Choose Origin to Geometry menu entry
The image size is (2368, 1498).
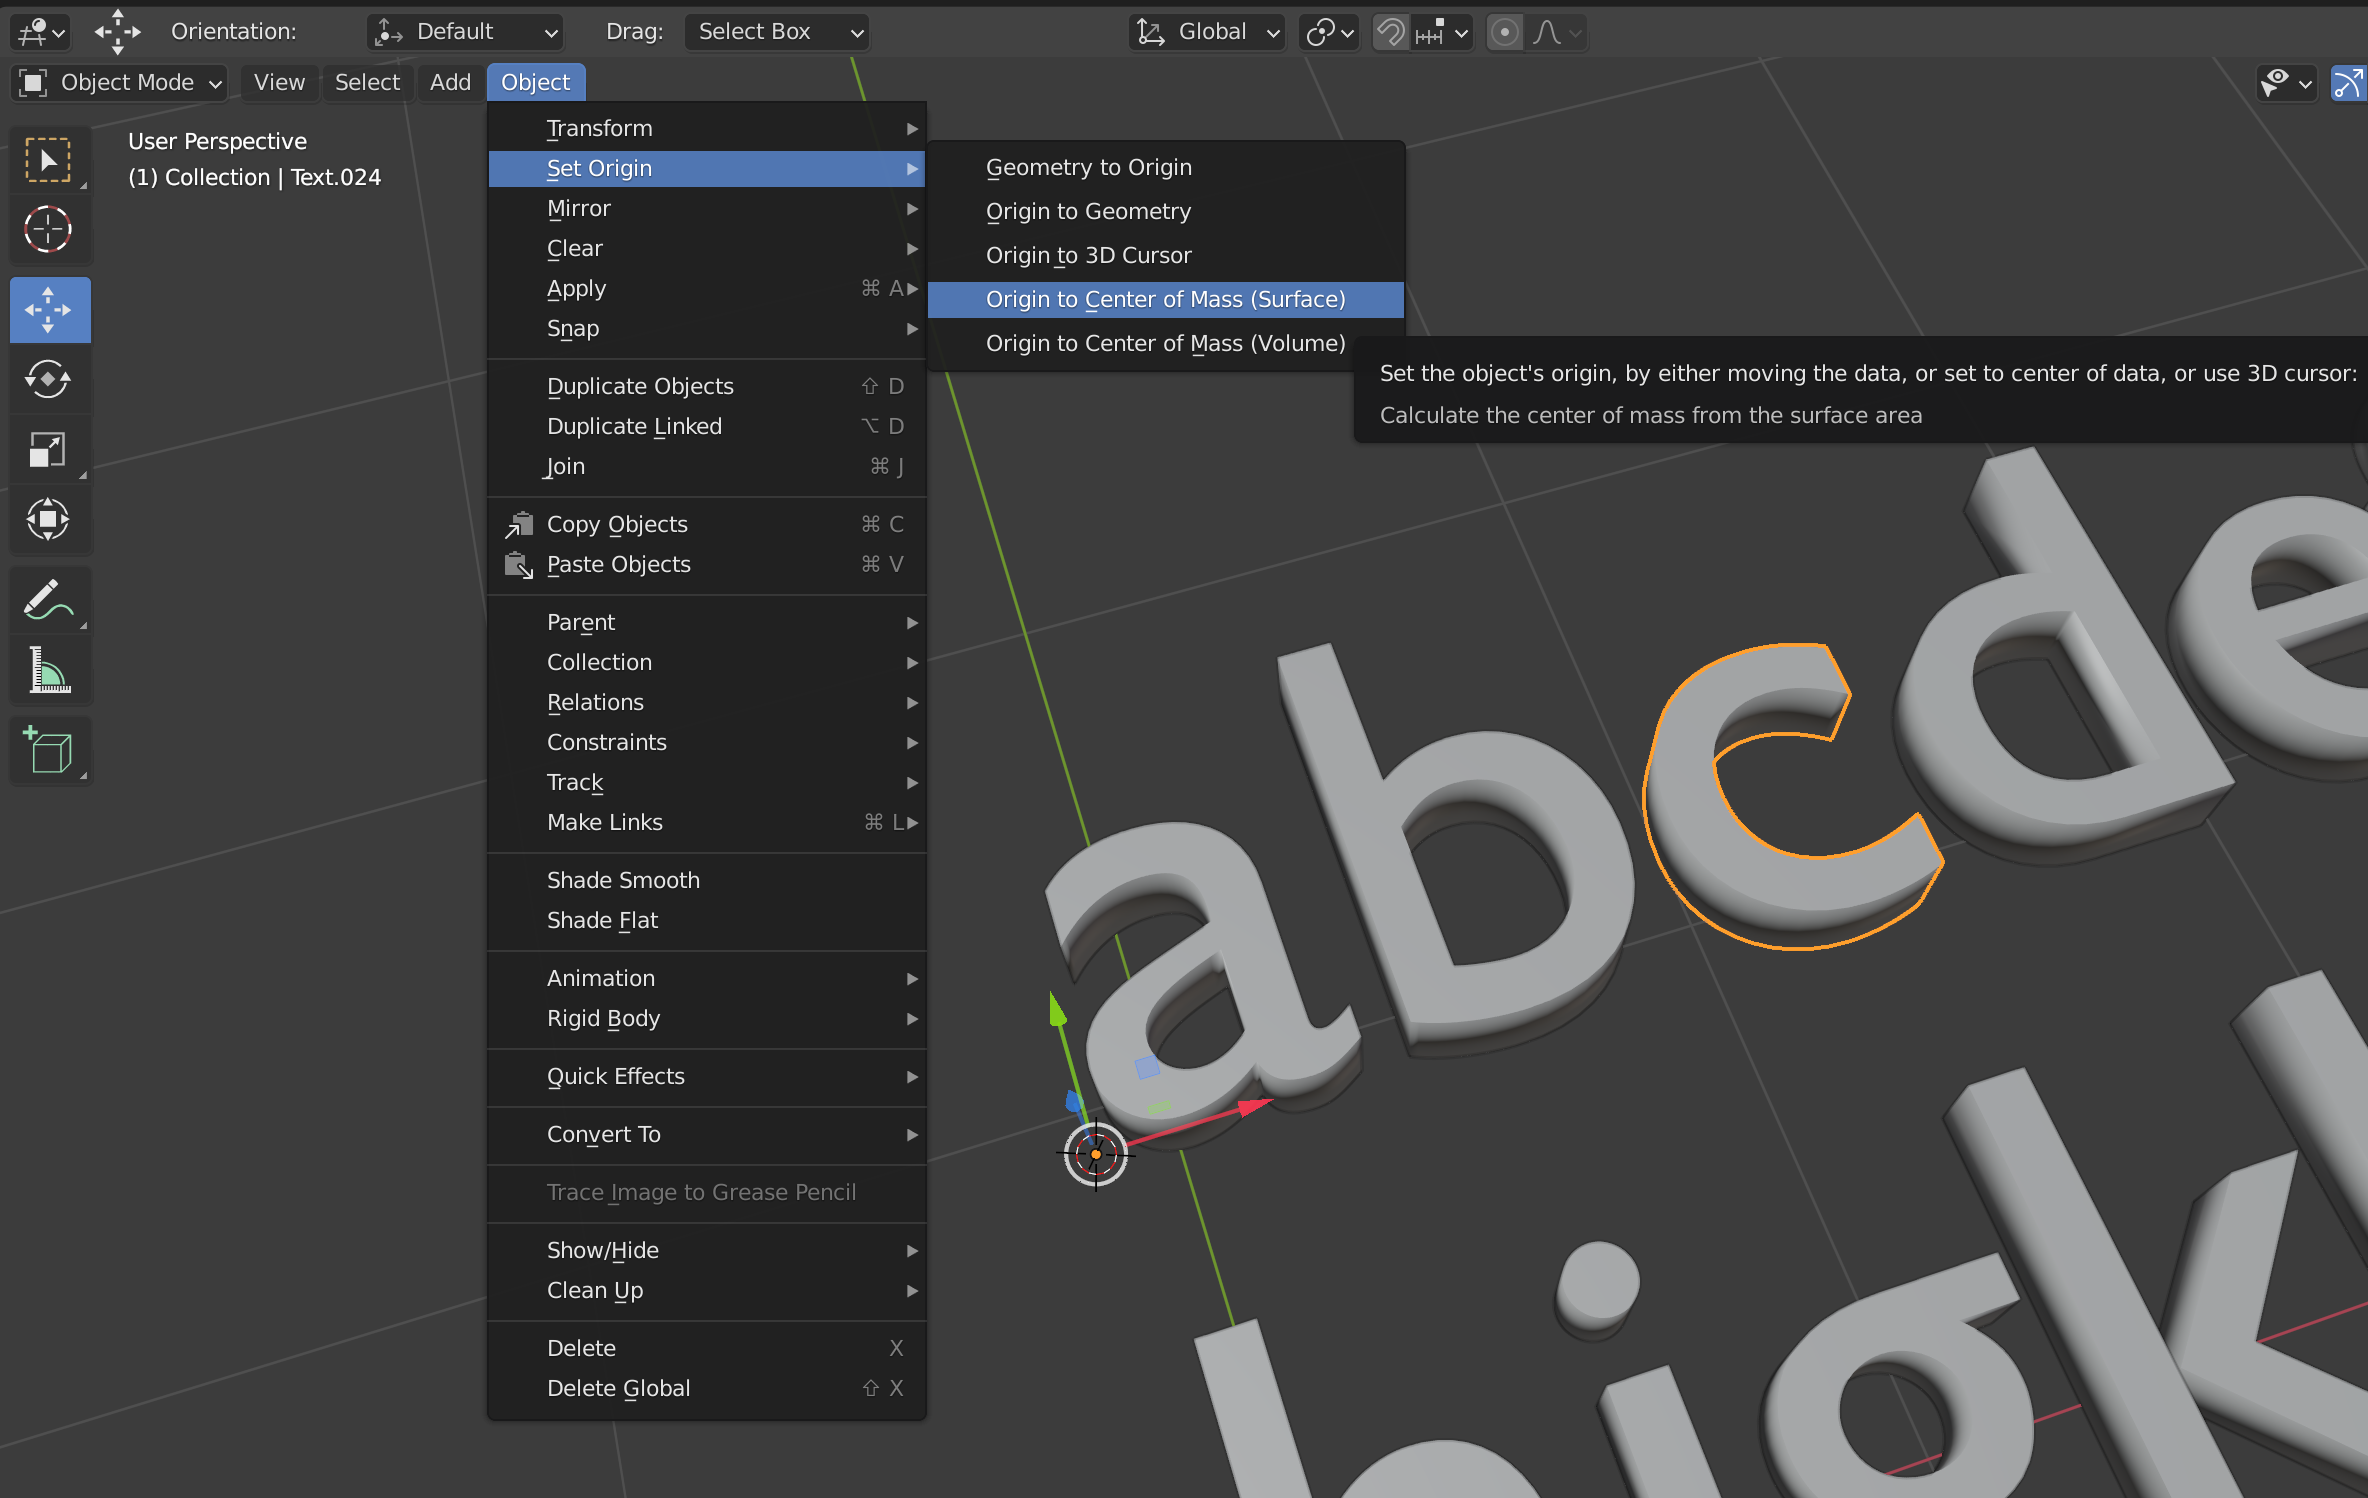click(x=1088, y=211)
